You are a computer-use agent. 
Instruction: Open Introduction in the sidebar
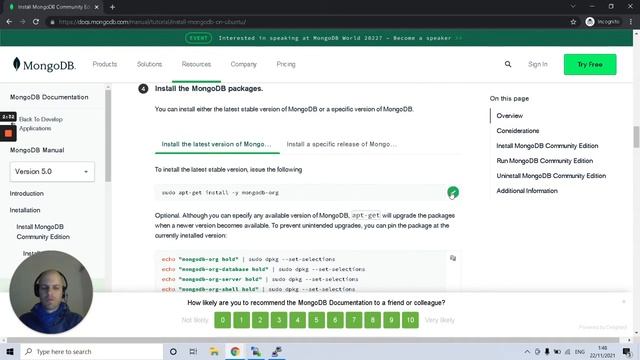[27, 193]
